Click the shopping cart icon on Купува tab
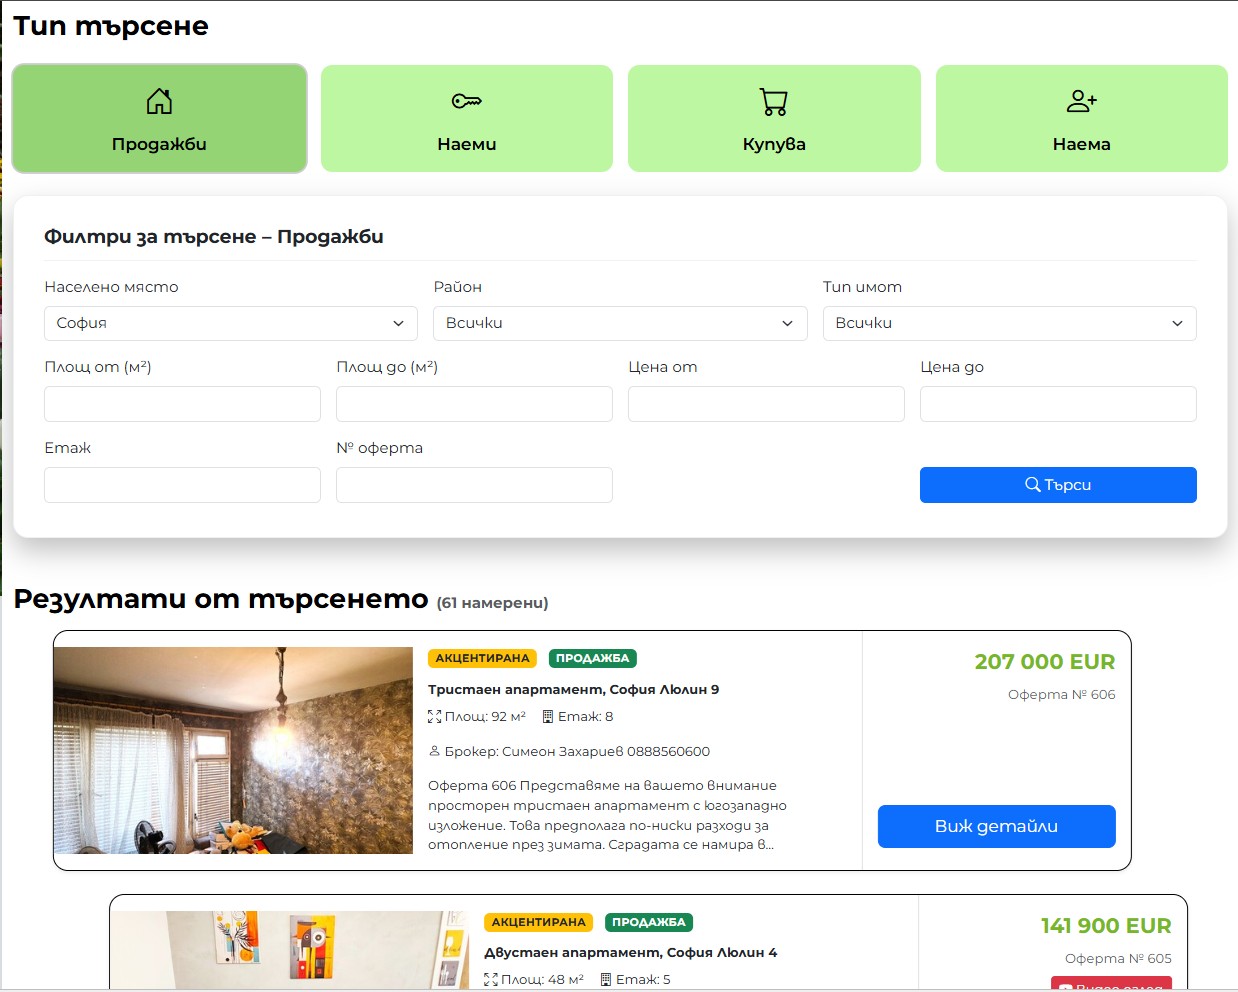 (774, 102)
